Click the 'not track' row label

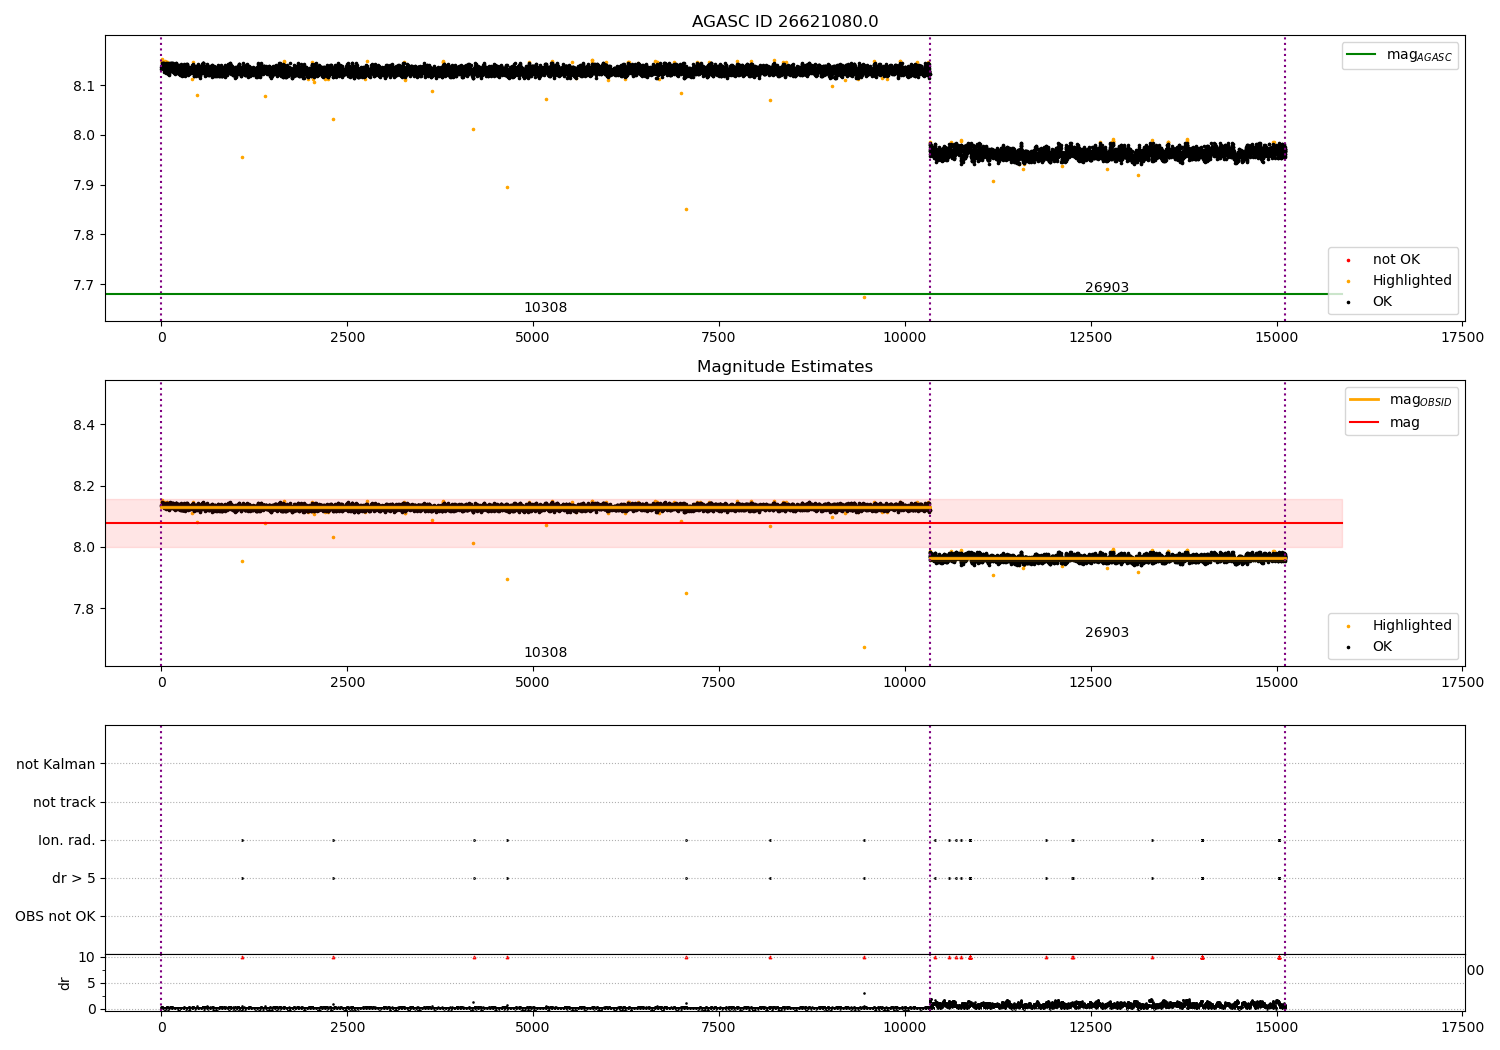click(x=64, y=803)
